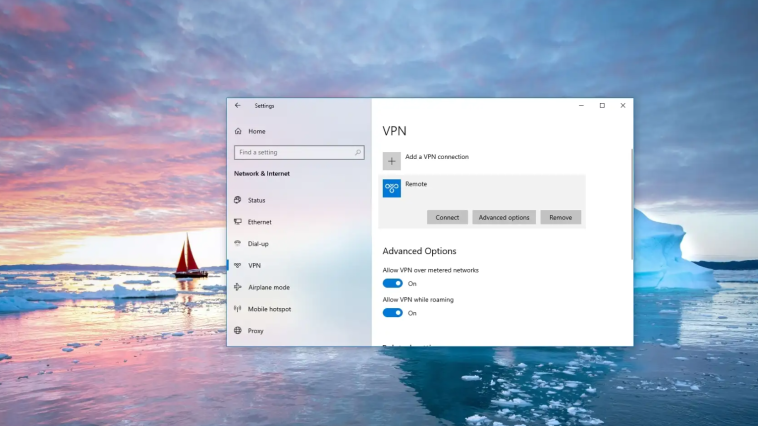The width and height of the screenshot is (758, 426).
Task: Turn off Allow VPN while roaming
Action: (x=393, y=313)
